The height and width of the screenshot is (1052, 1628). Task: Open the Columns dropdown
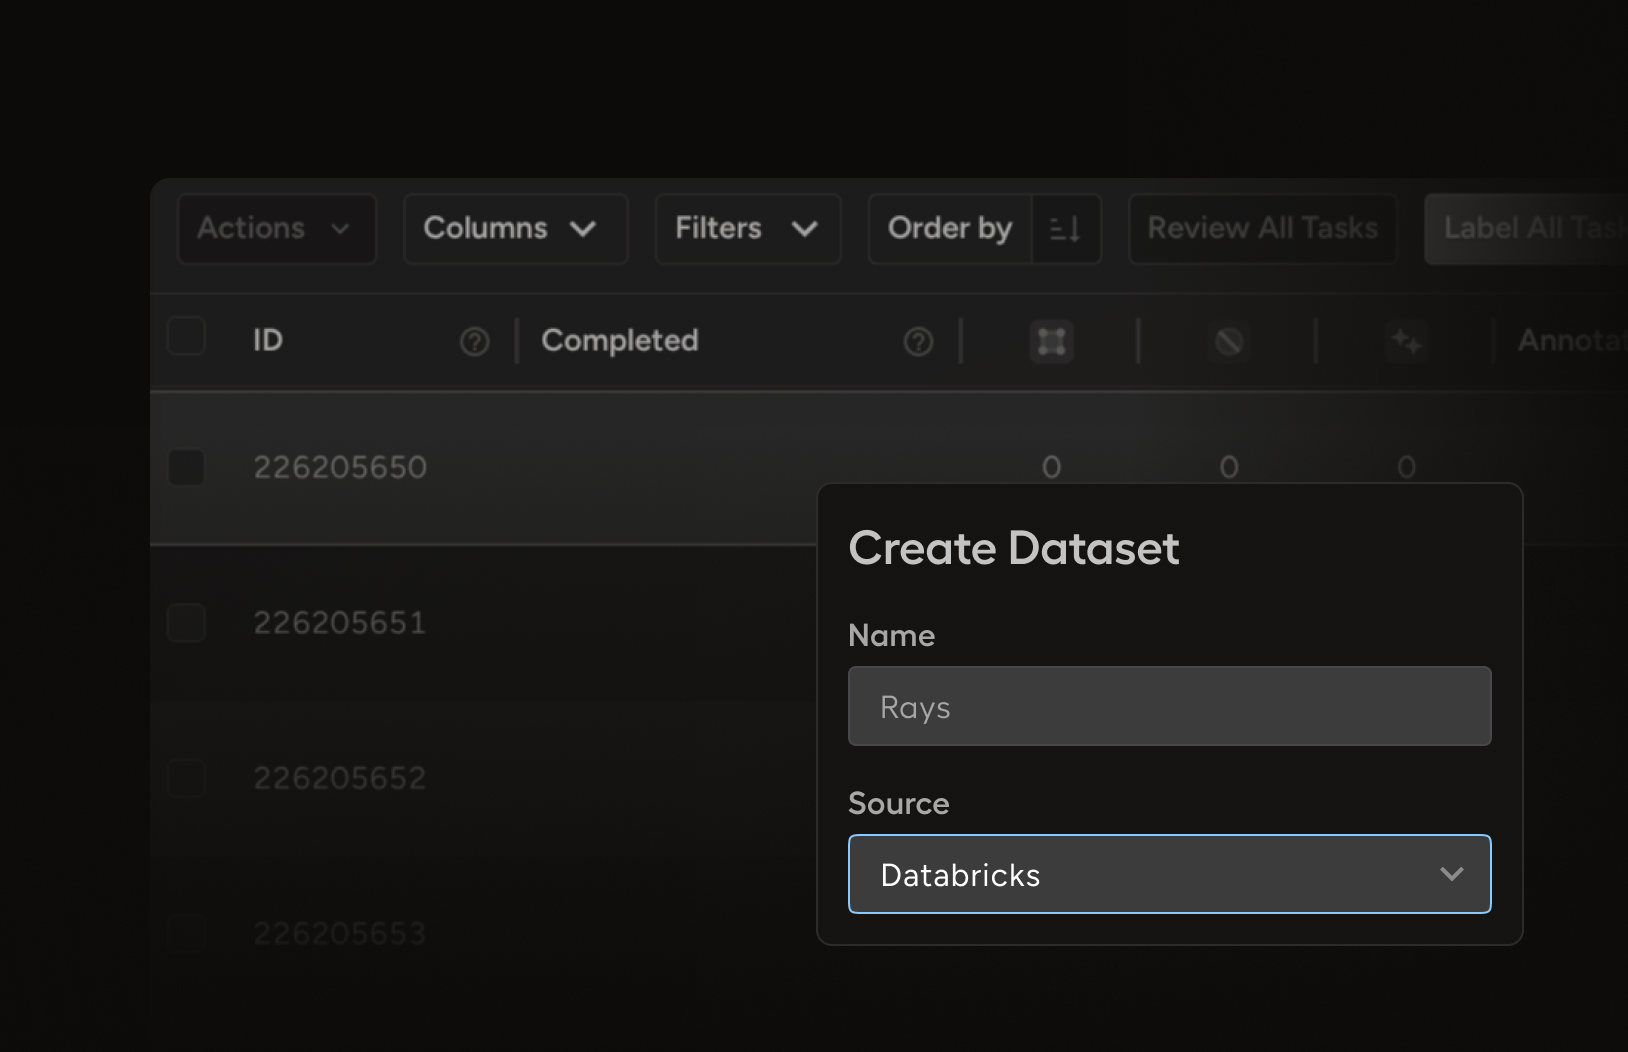point(515,229)
